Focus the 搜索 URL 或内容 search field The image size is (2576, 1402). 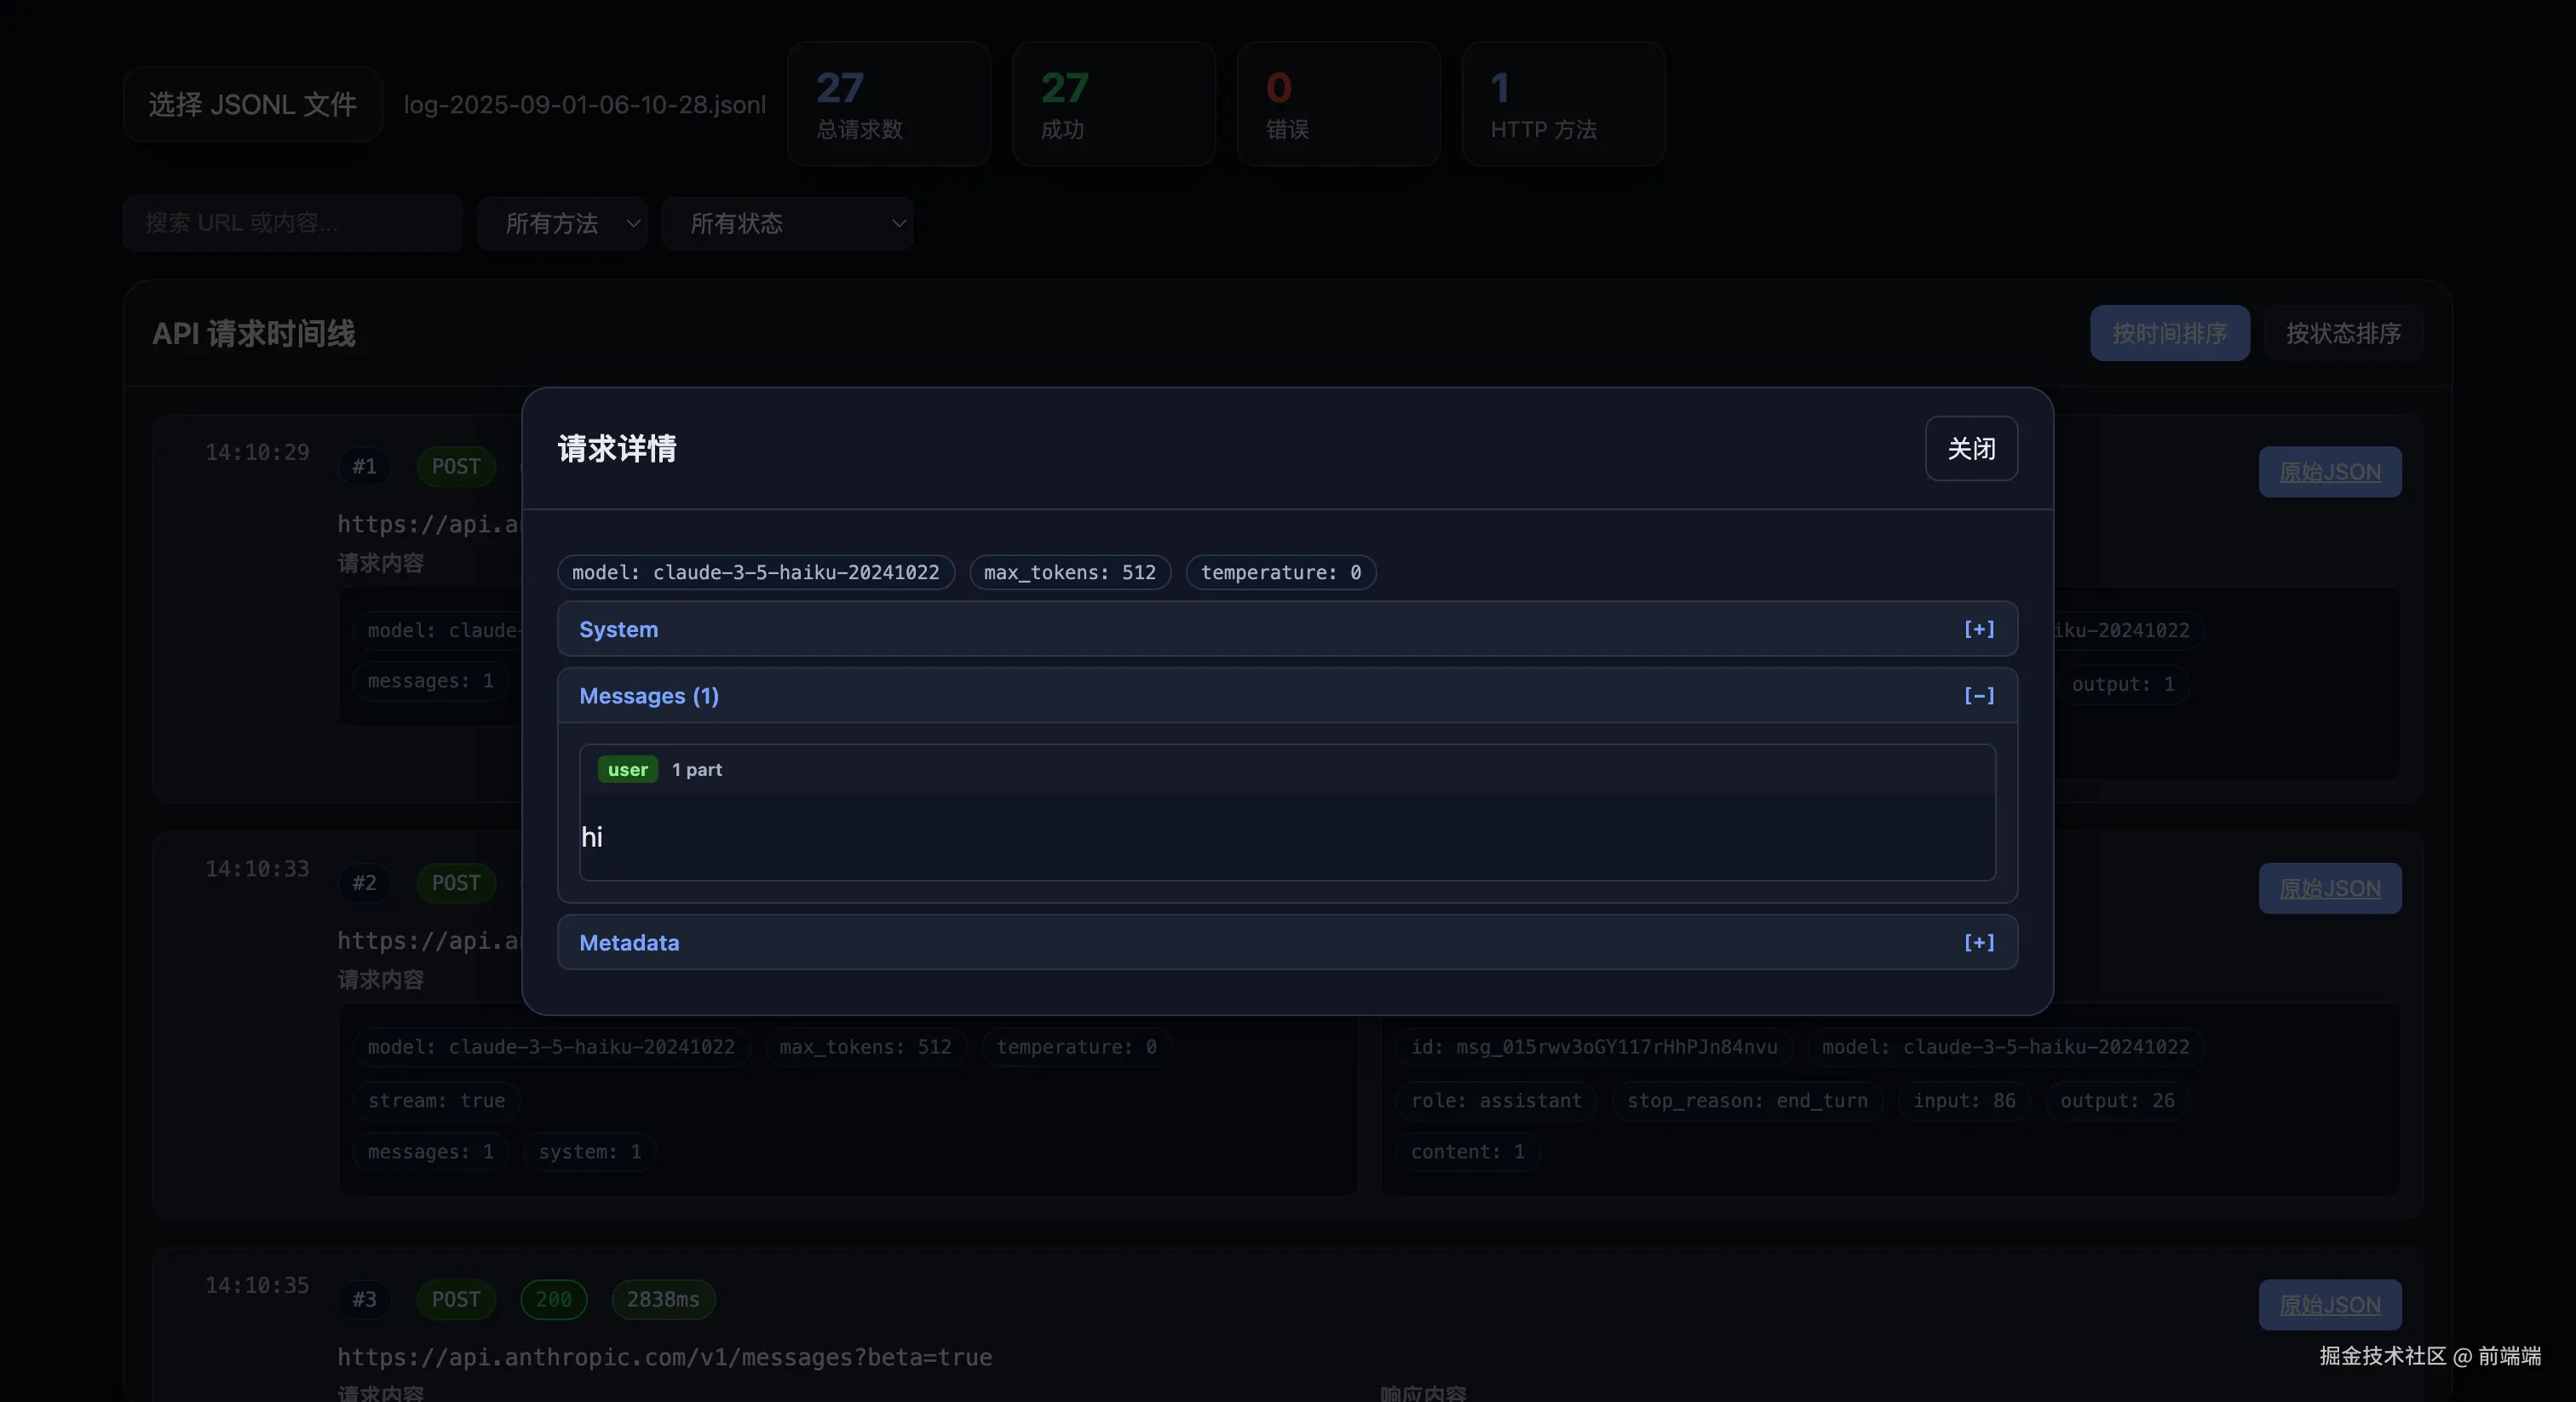[293, 223]
